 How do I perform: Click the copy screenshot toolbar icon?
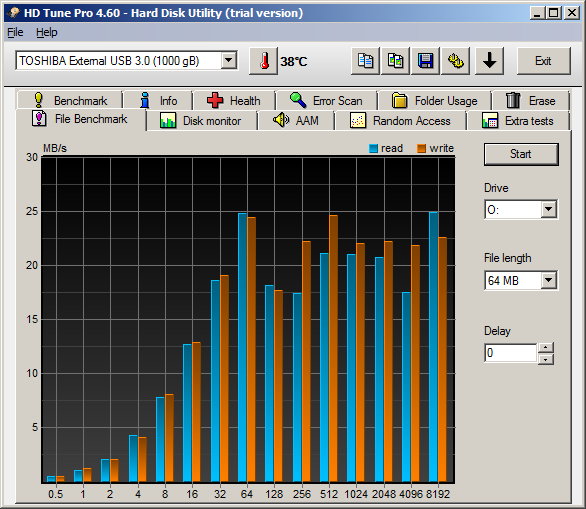pyautogui.click(x=395, y=61)
